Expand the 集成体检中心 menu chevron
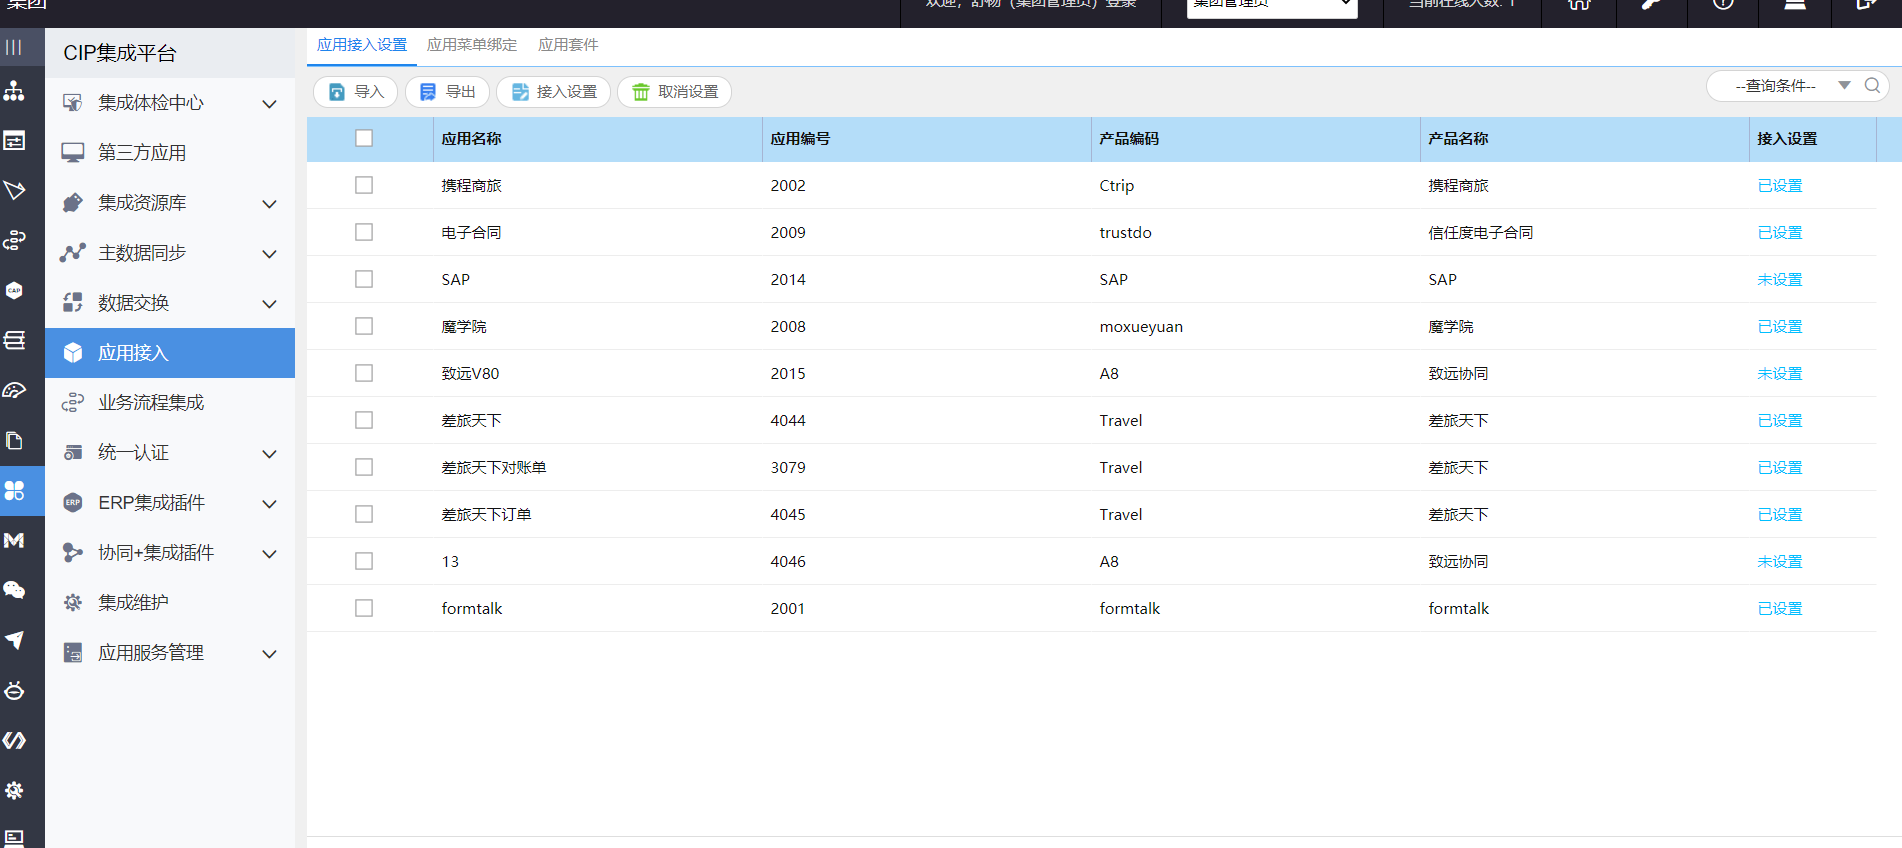This screenshot has height=848, width=1902. (x=269, y=104)
